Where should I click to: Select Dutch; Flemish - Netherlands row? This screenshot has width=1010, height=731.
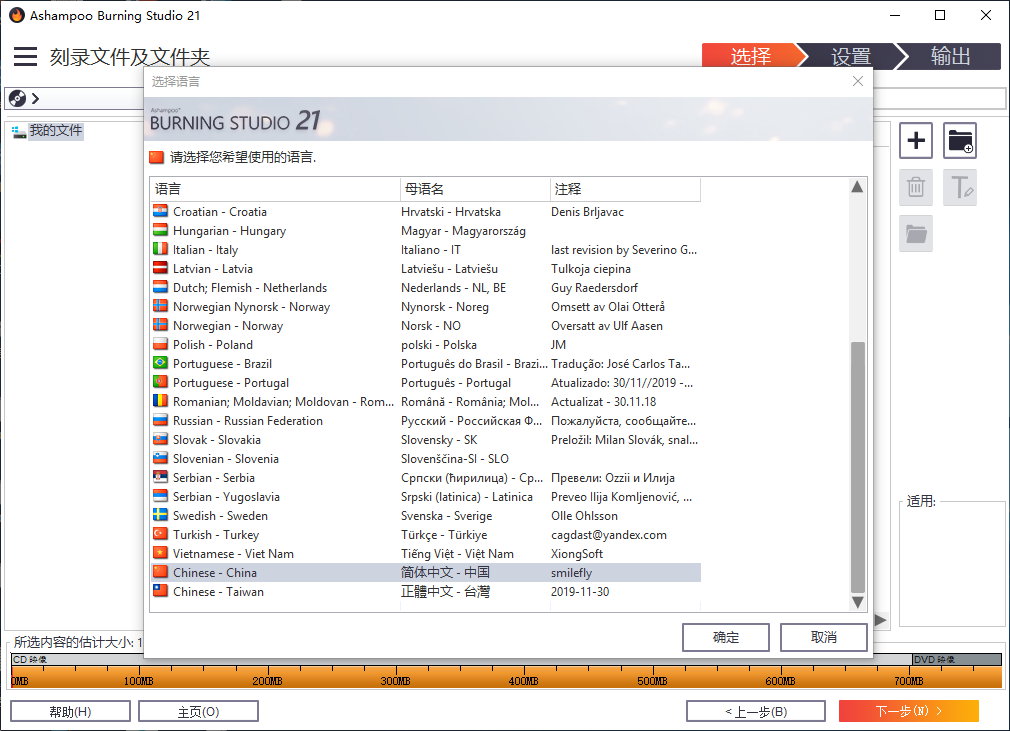tap(426, 288)
